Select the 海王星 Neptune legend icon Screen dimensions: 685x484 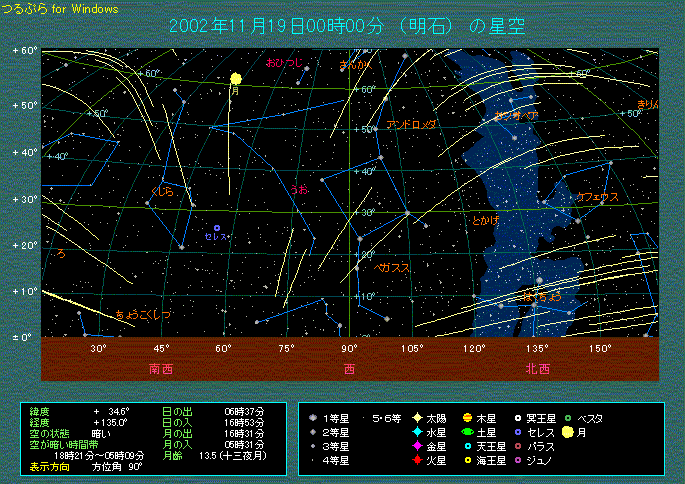467,461
